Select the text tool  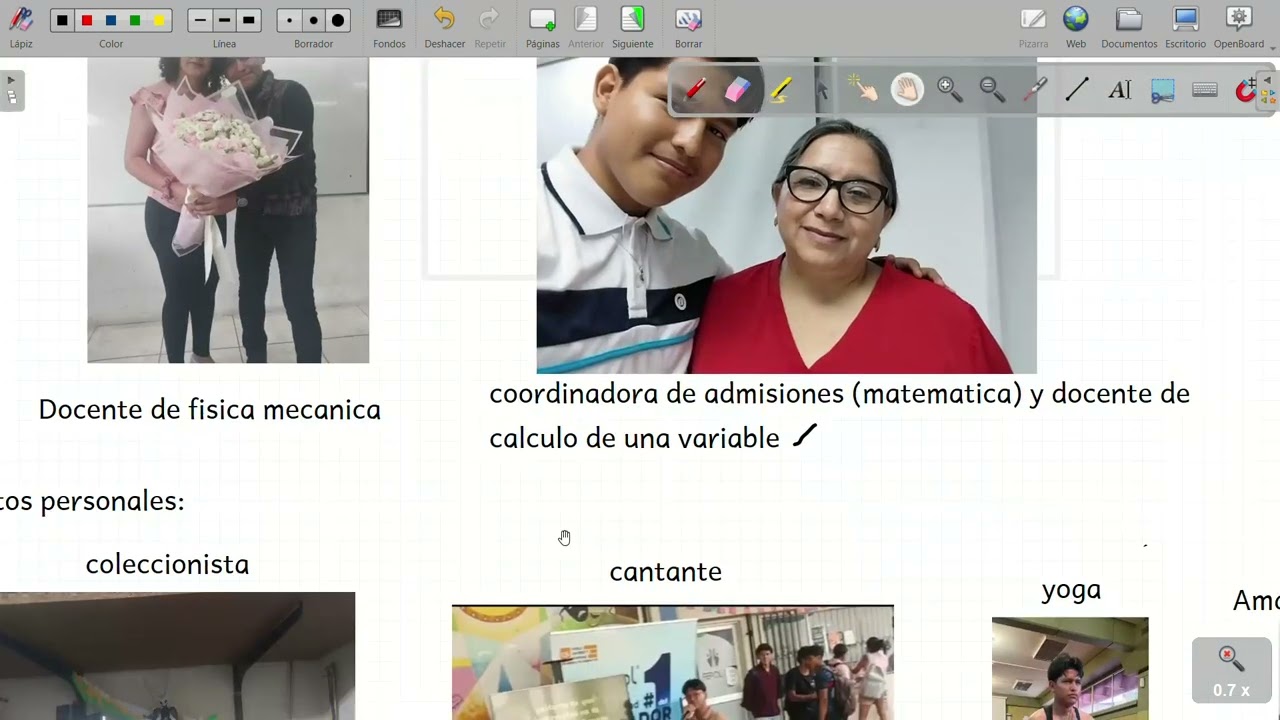1120,90
